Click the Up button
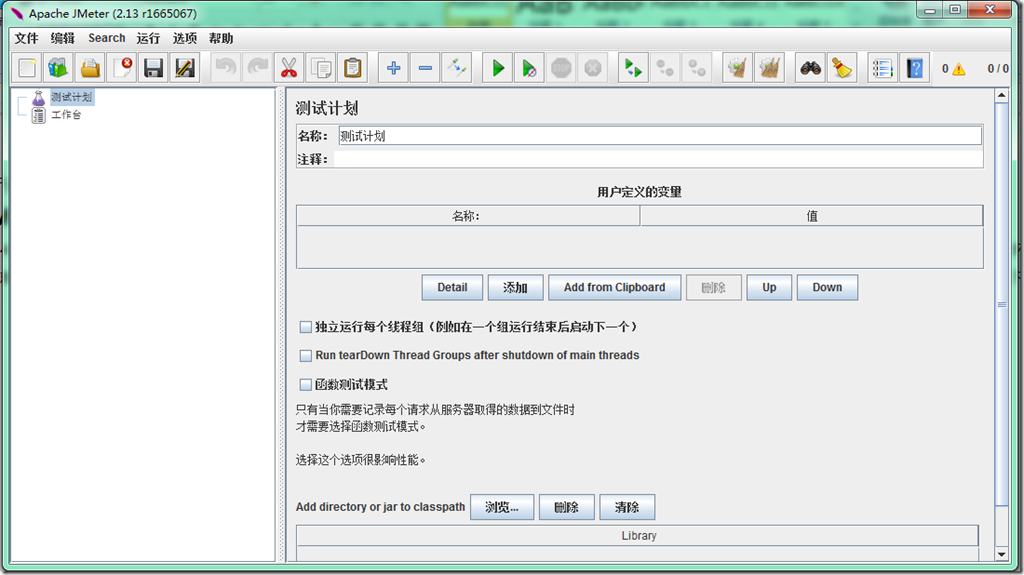The height and width of the screenshot is (575, 1024). (x=769, y=288)
